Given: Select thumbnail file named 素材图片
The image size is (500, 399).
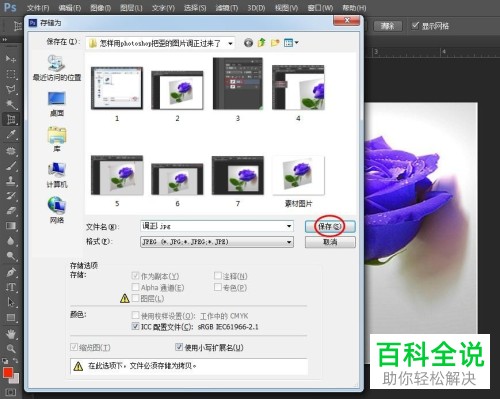Looking at the screenshot, I should [298, 182].
